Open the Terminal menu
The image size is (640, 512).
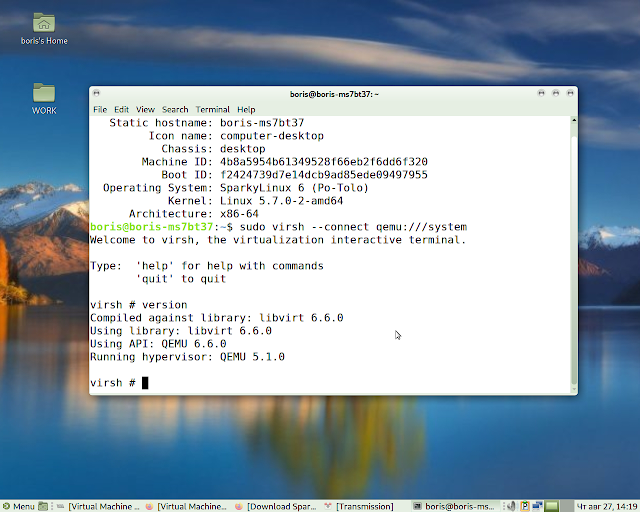[x=213, y=109]
